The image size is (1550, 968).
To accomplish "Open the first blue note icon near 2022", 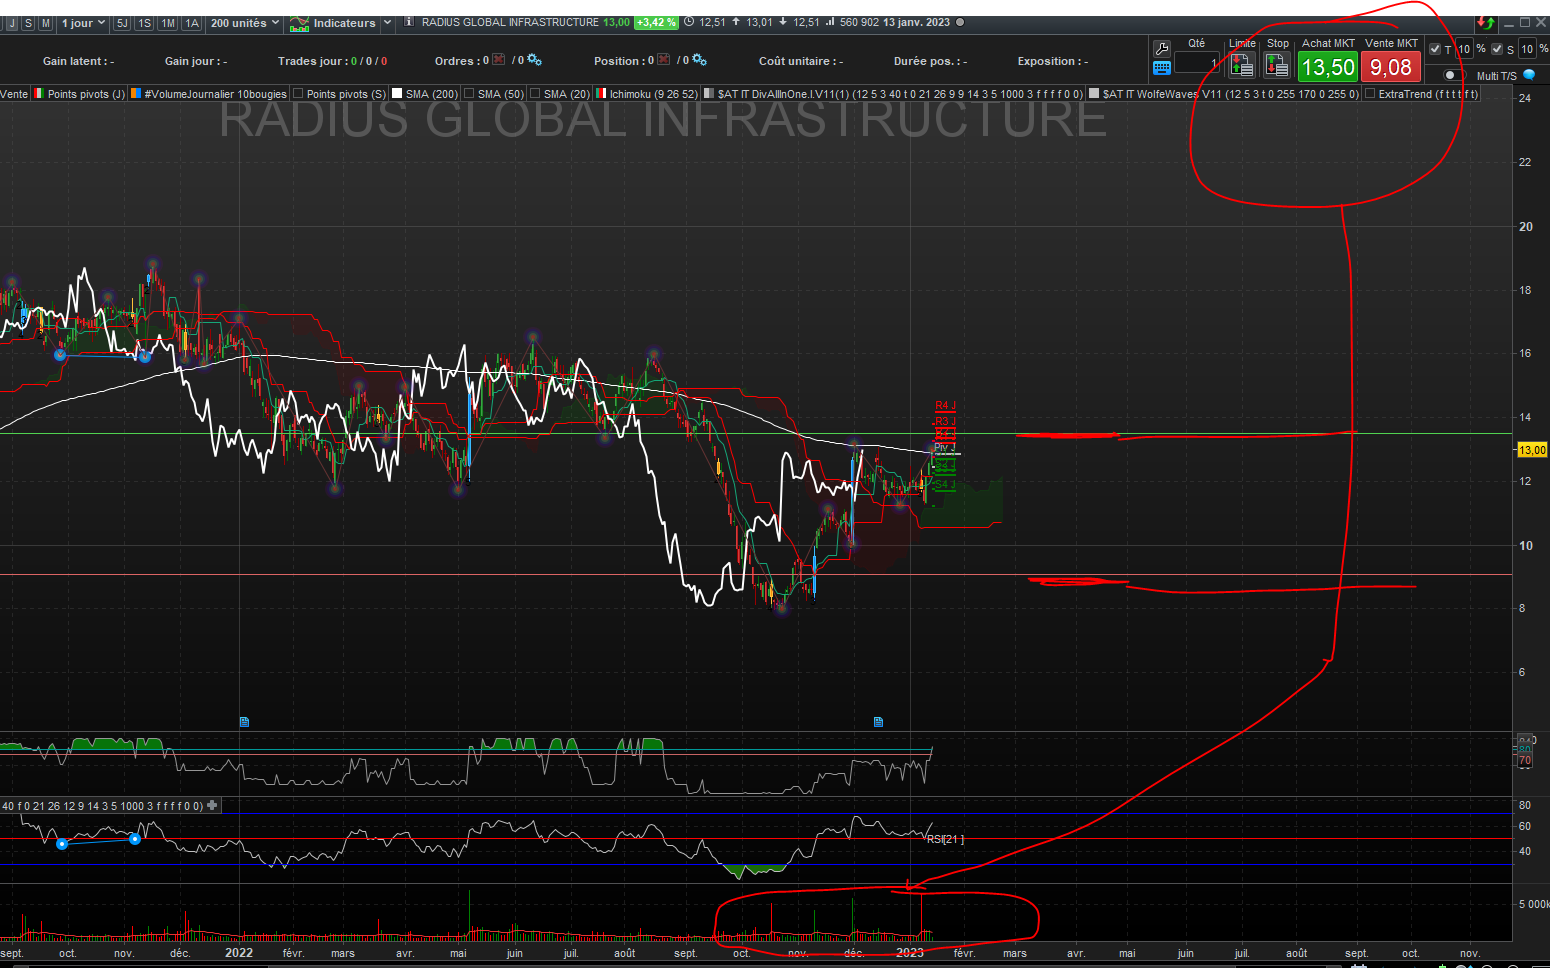I will click(244, 721).
